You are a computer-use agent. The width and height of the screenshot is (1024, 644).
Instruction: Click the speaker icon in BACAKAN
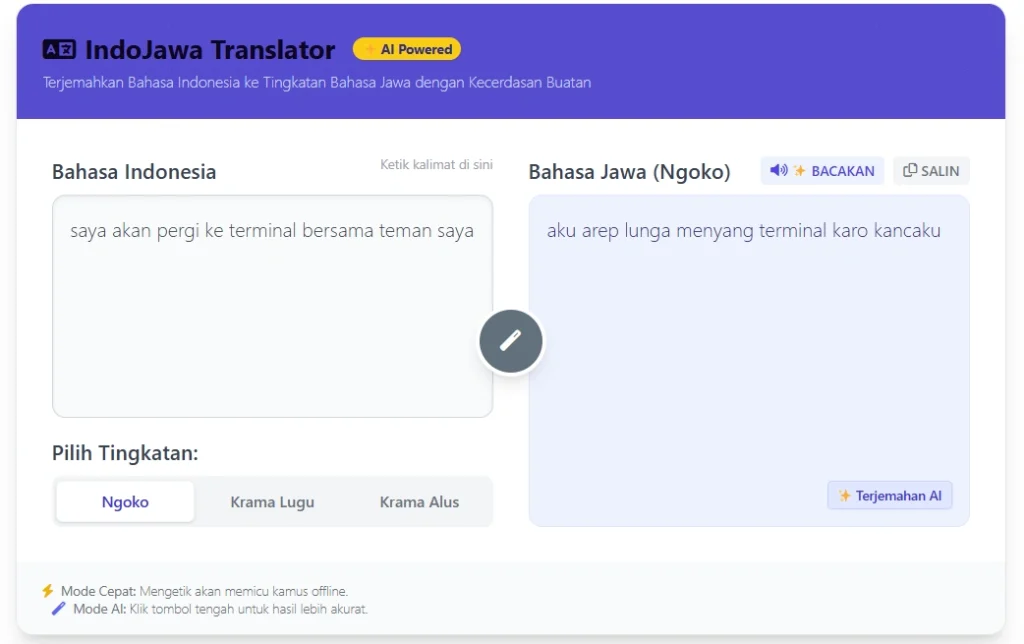(779, 170)
